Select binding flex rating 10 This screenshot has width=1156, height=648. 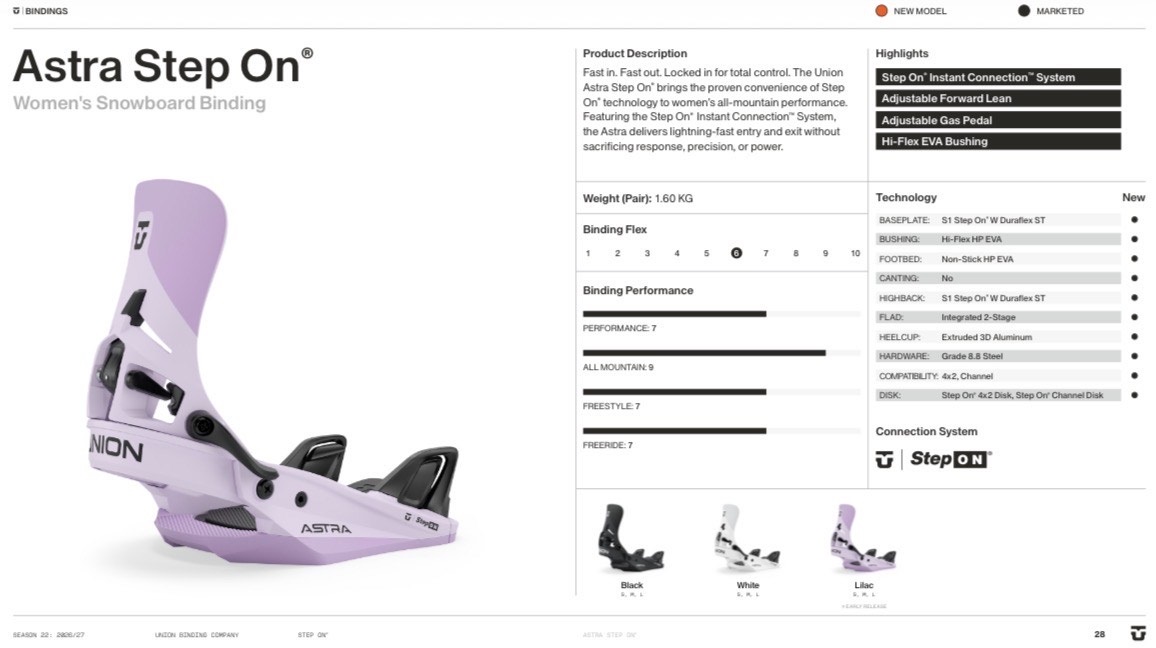tap(855, 253)
